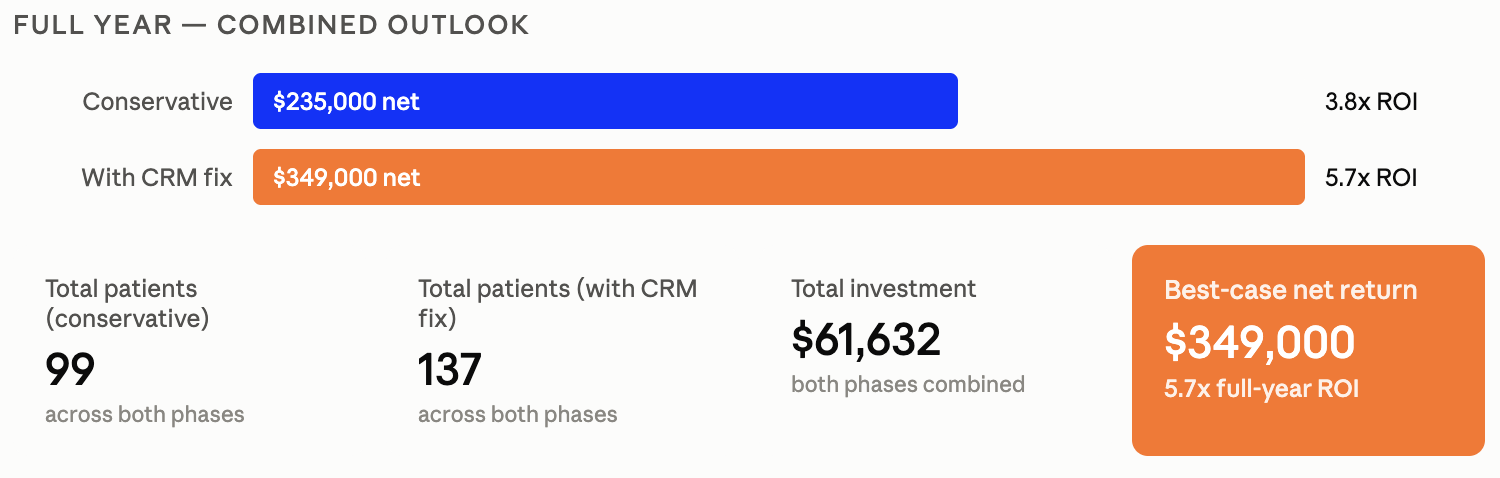Open the Best-case net return card

point(1308,350)
